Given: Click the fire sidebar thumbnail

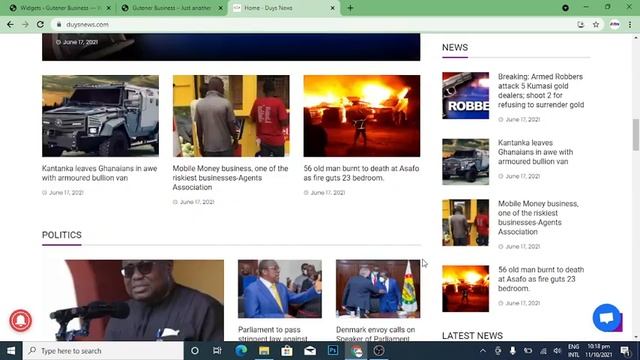Looking at the screenshot, I should pos(465,289).
